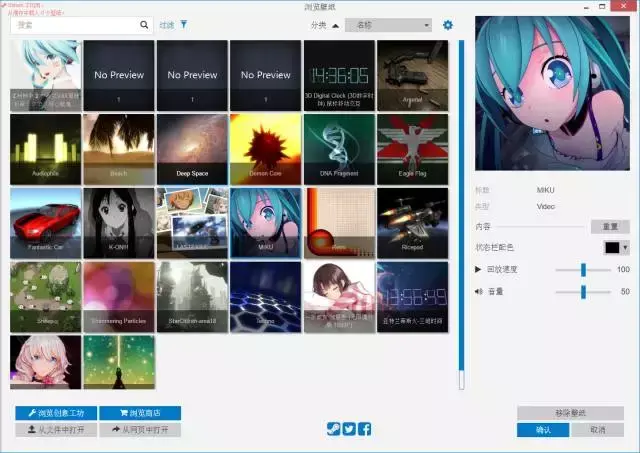Focus the wallpaper search field
The width and height of the screenshot is (640, 453).
(82, 25)
